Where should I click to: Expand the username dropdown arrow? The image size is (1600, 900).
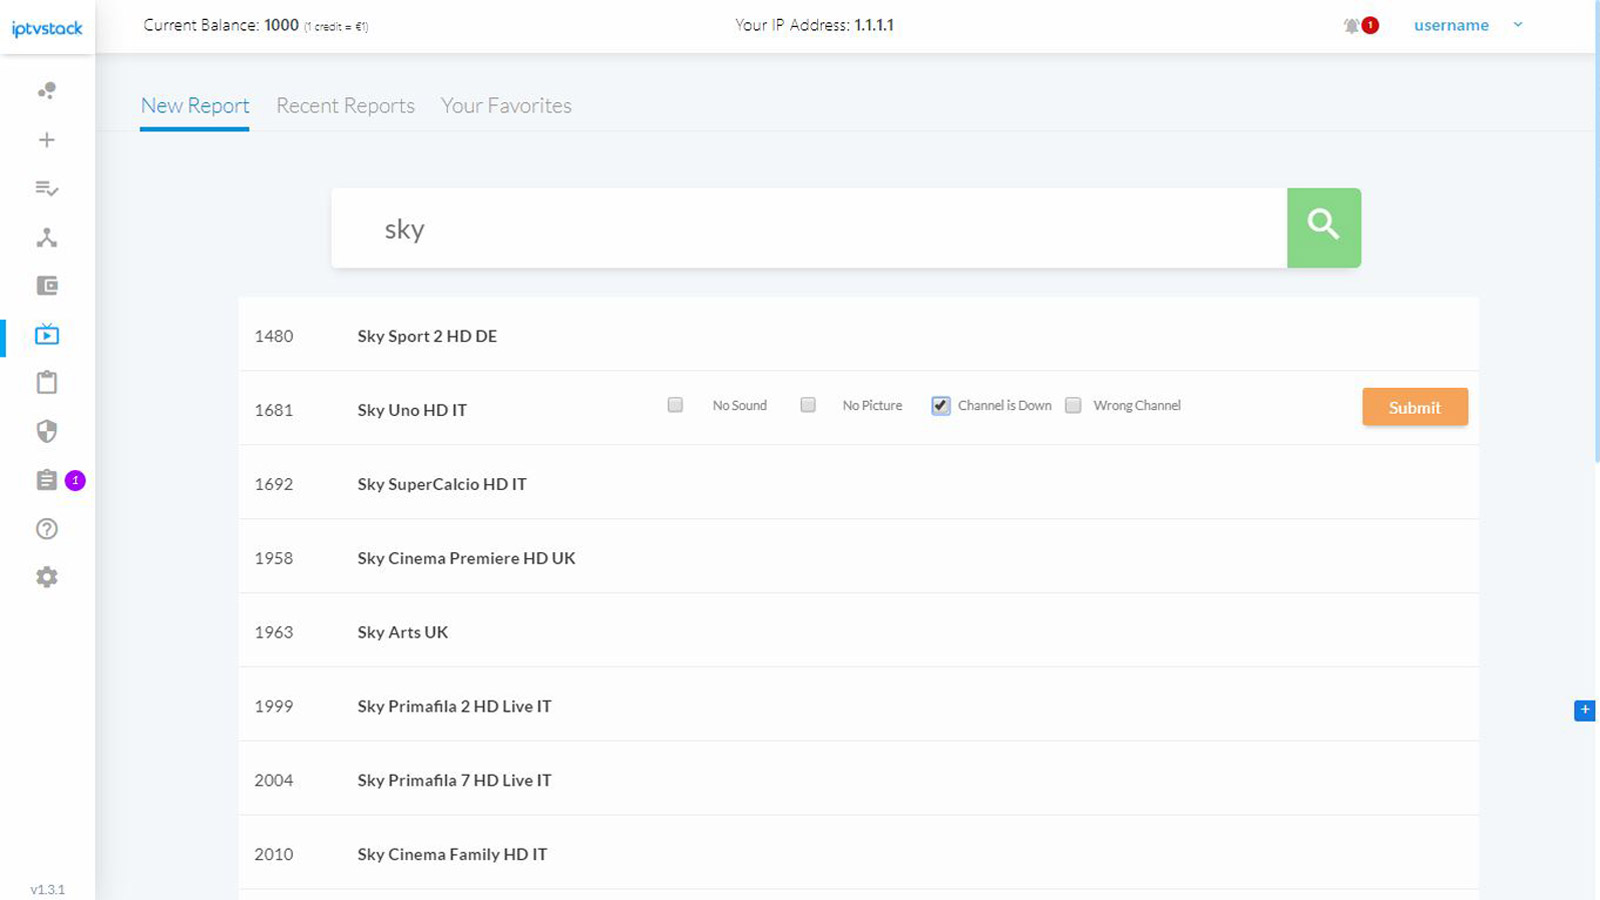coord(1518,25)
